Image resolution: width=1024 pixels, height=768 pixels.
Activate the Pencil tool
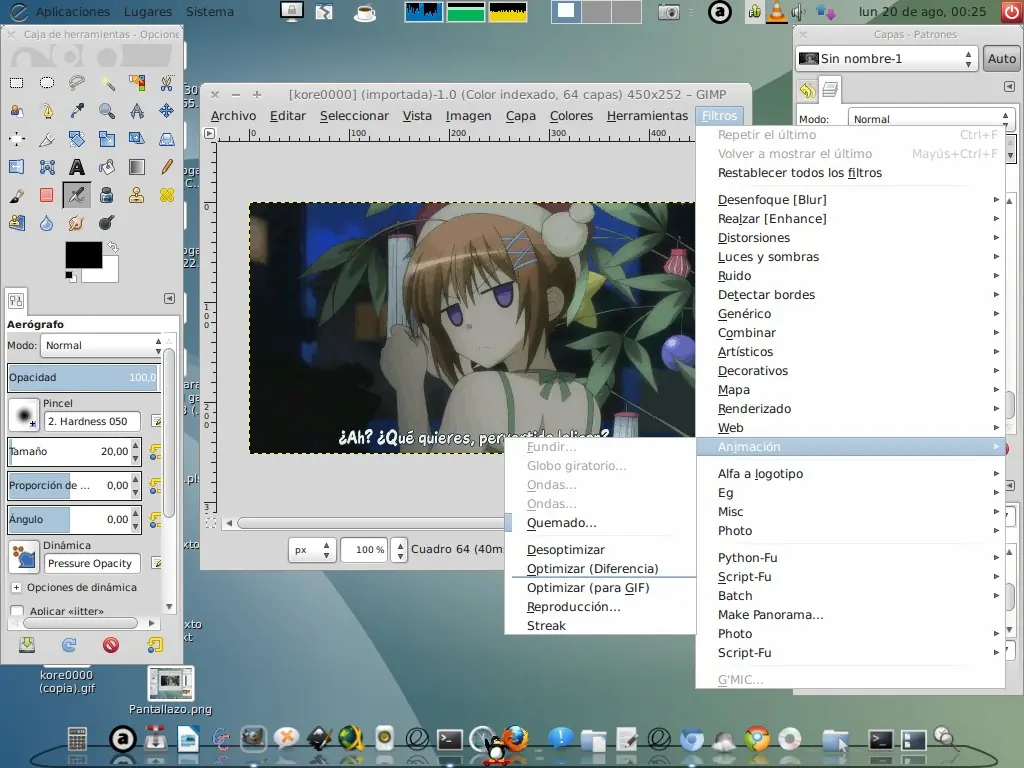pyautogui.click(x=167, y=167)
